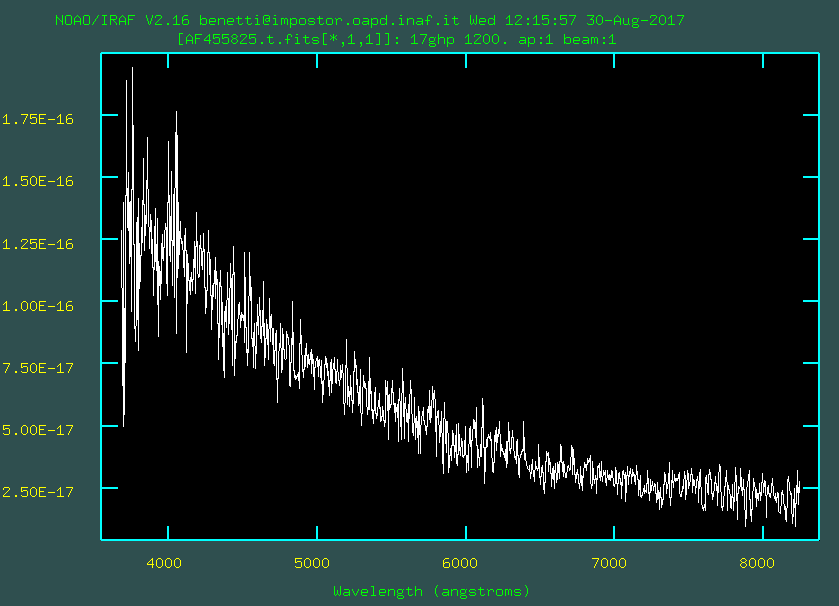Click the 1.50E-16 y-axis label
The image size is (839, 606).
(x=38, y=181)
